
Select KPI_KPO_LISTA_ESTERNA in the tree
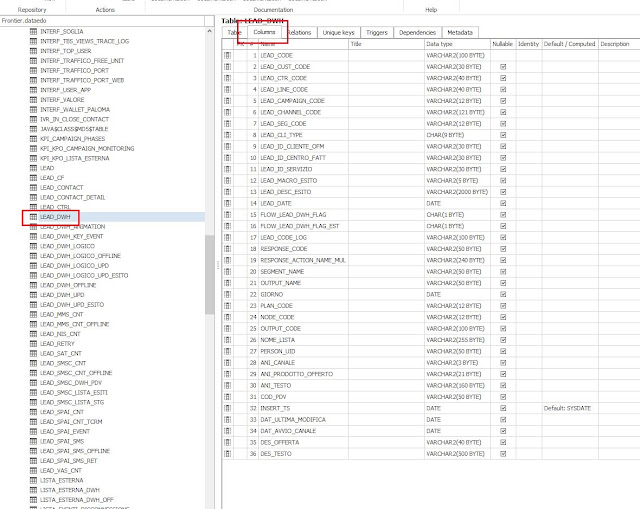(x=74, y=158)
